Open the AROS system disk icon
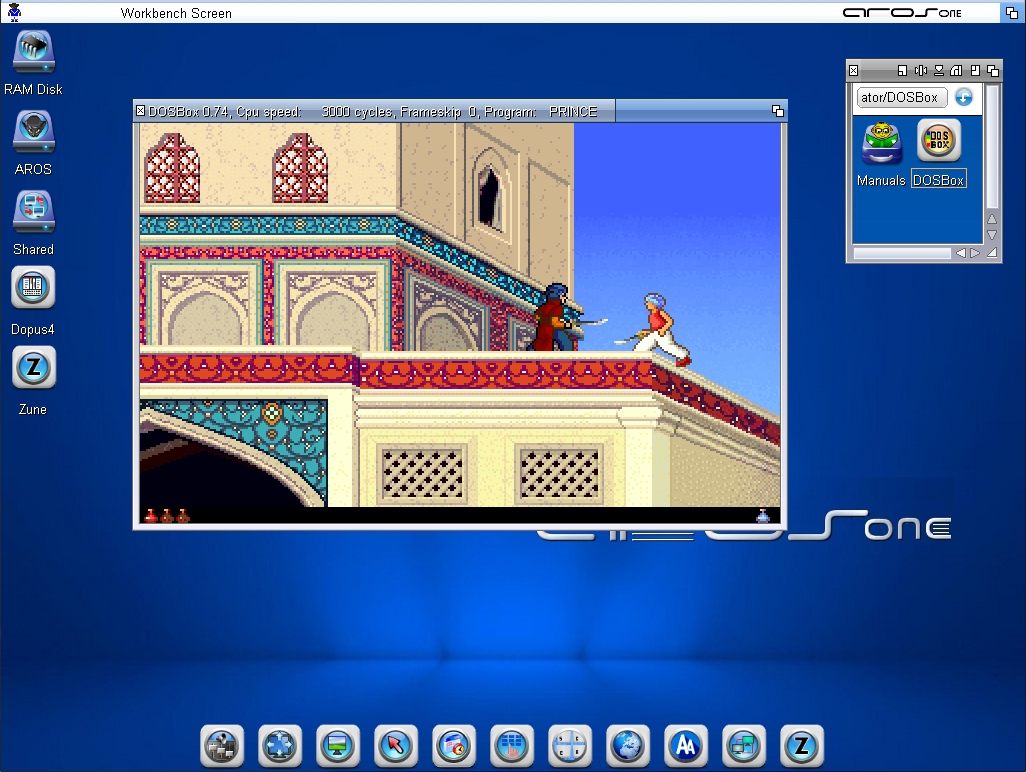1026x772 pixels. point(33,131)
